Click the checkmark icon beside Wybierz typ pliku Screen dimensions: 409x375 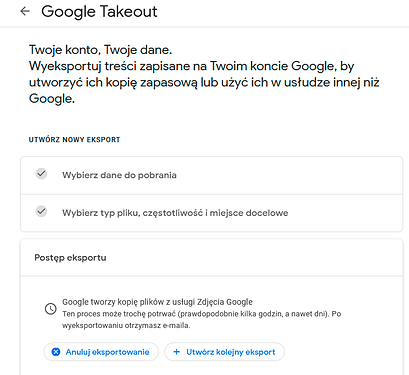click(x=41, y=211)
